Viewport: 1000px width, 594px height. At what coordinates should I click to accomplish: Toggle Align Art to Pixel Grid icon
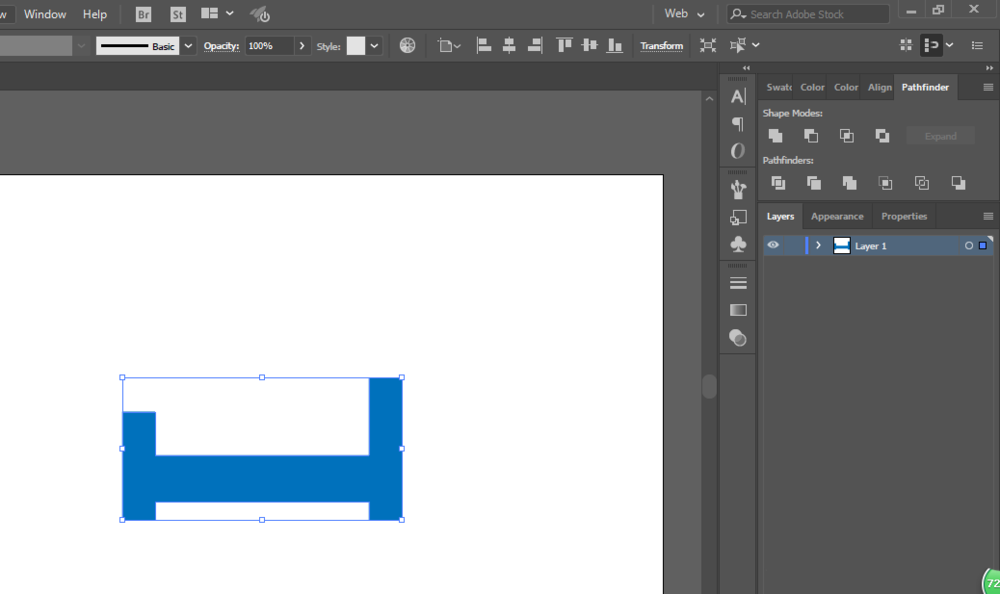[x=906, y=45]
